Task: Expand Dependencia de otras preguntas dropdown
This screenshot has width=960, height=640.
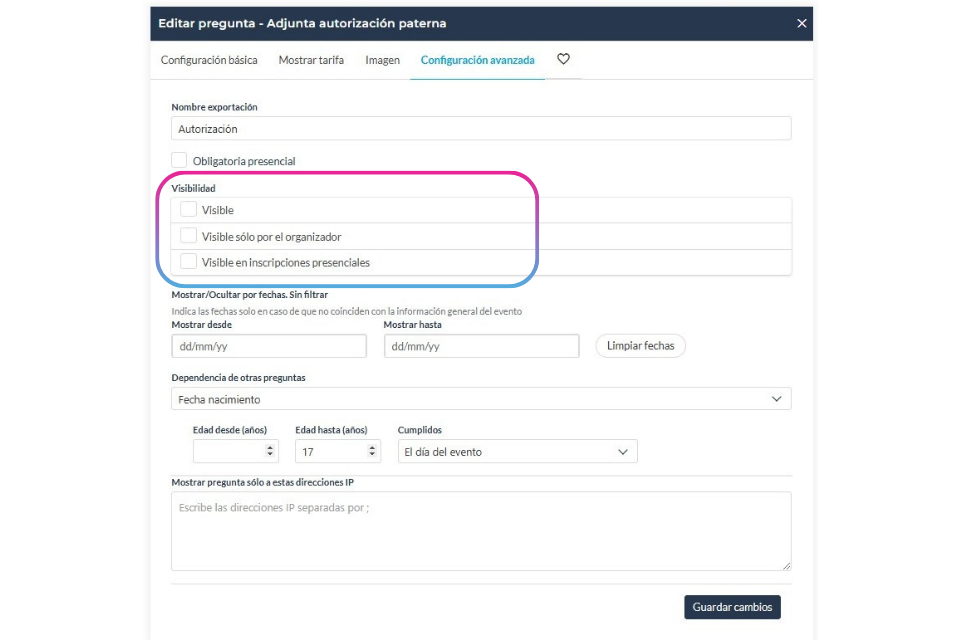Action: pyautogui.click(x=481, y=399)
